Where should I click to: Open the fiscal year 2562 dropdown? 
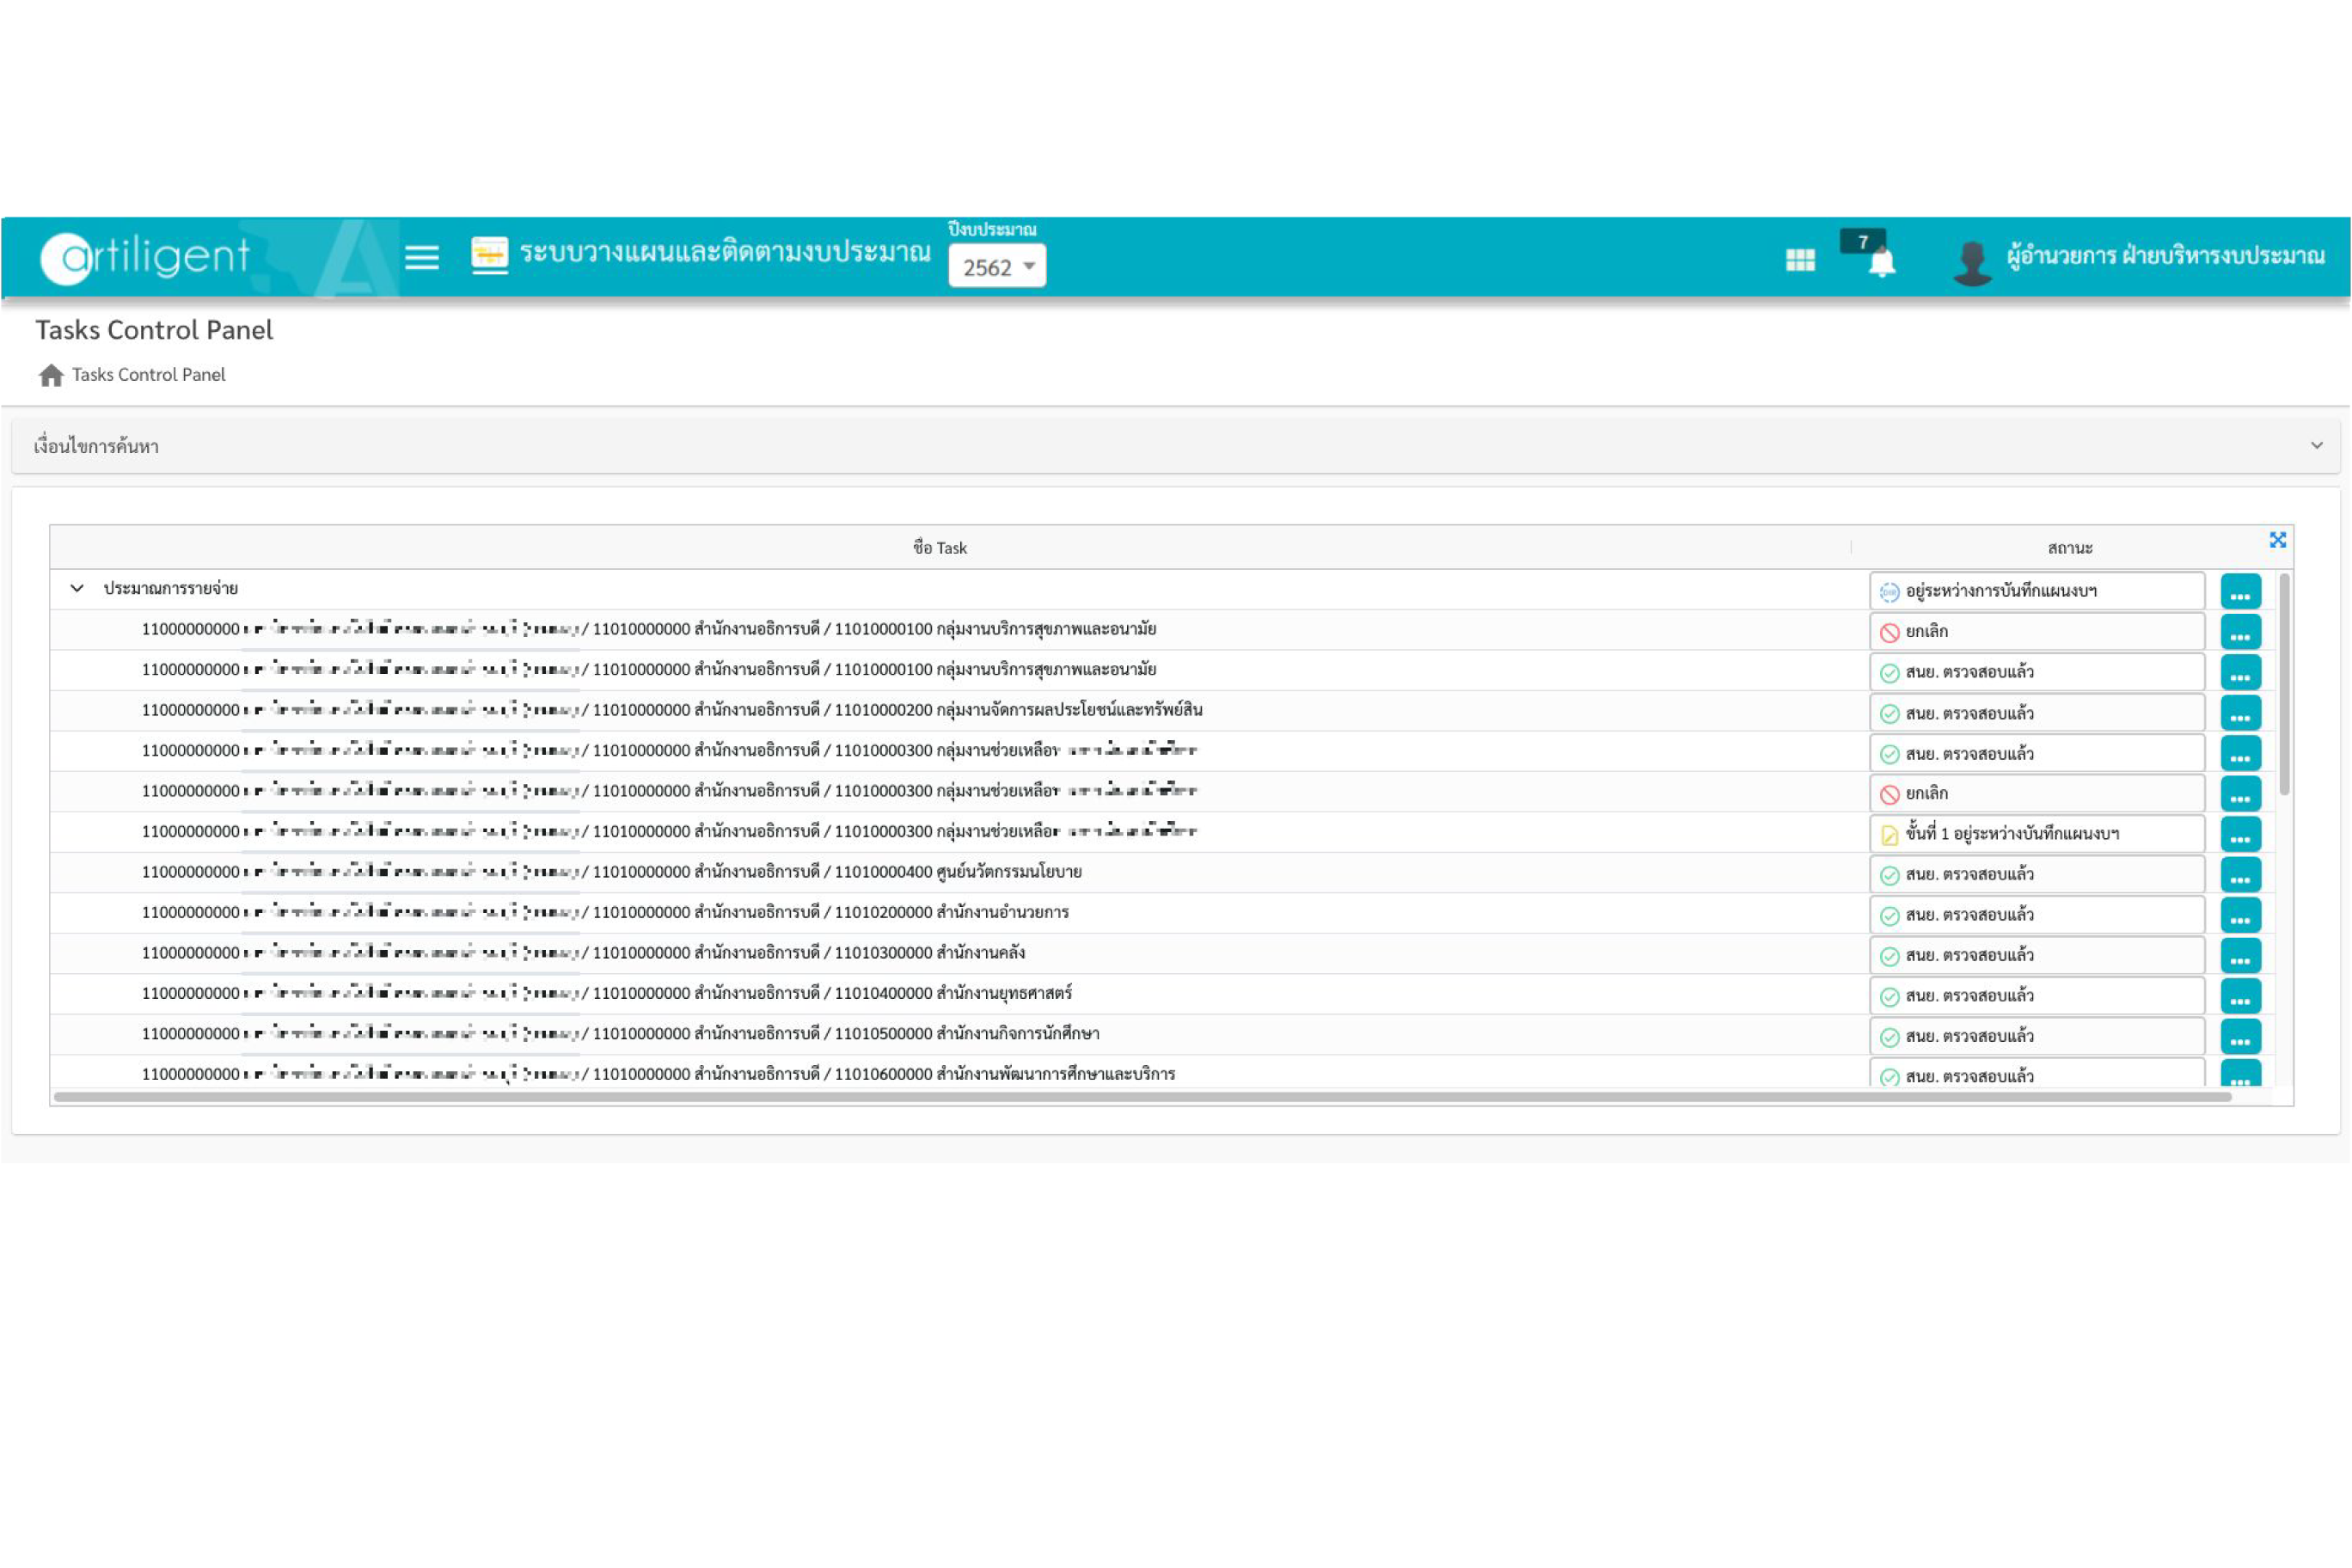pyautogui.click(x=996, y=267)
